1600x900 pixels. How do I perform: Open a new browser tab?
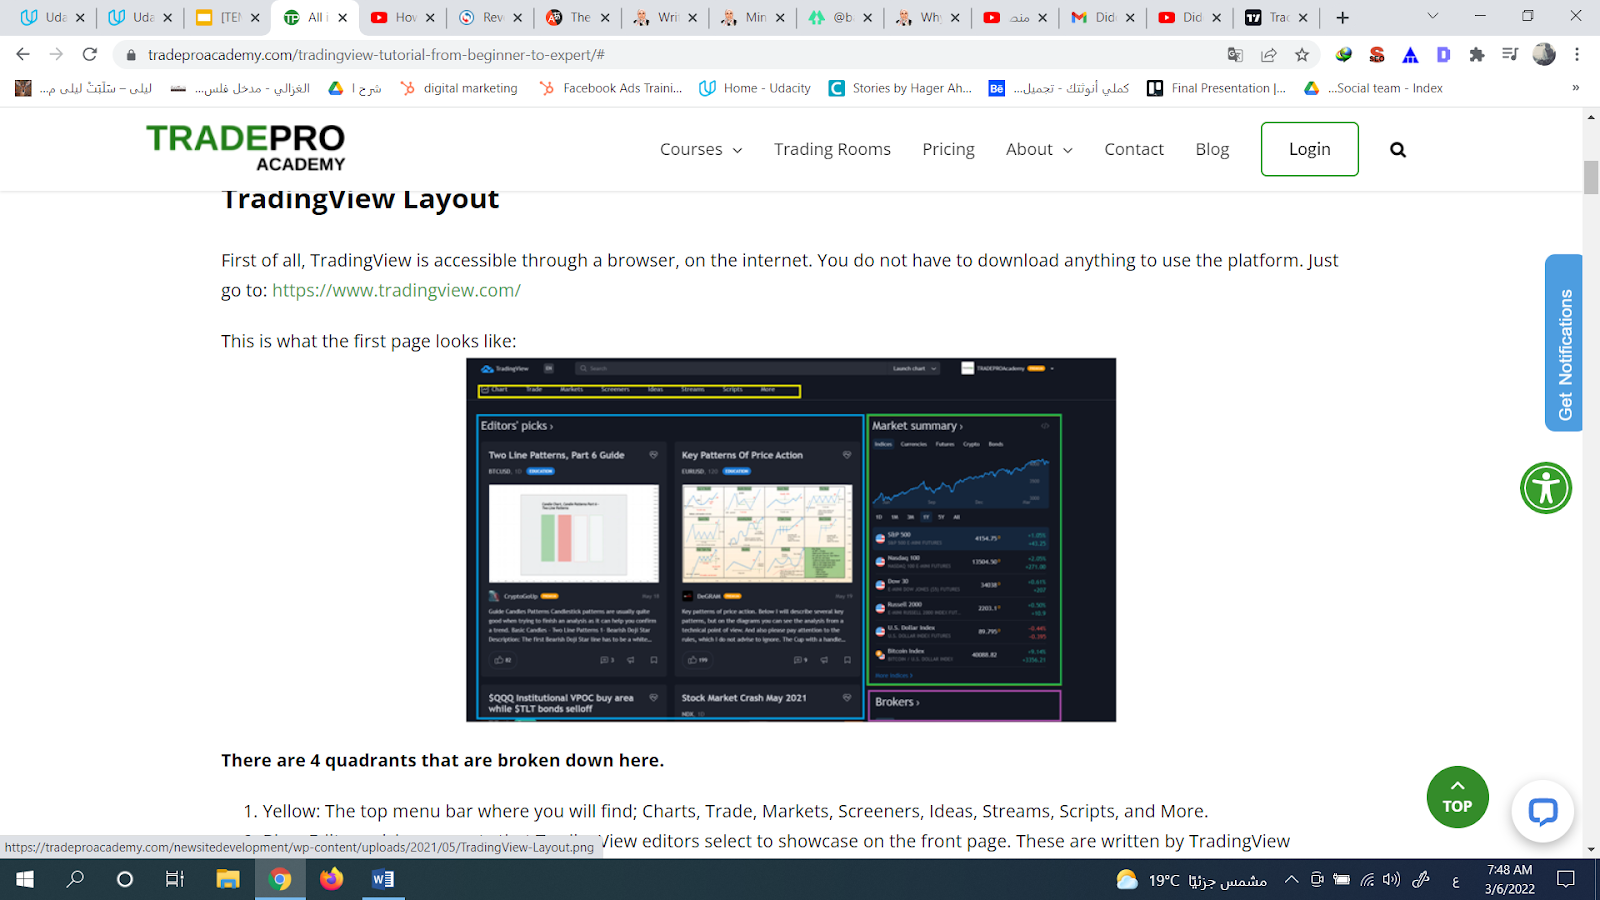pos(1342,17)
